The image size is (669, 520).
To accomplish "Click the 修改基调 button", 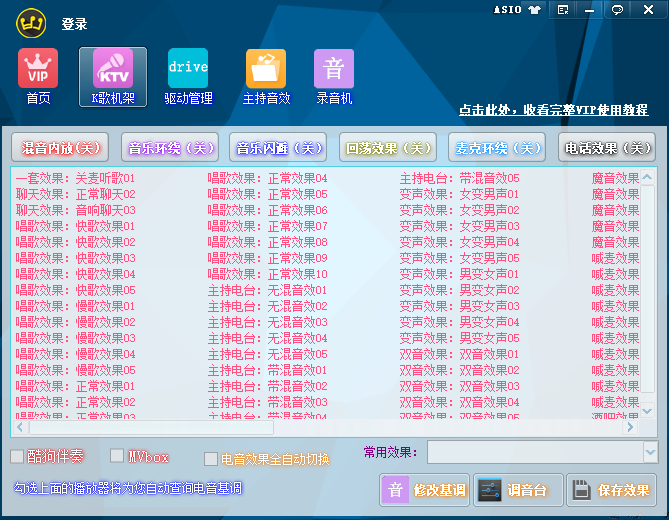I will click(x=425, y=490).
